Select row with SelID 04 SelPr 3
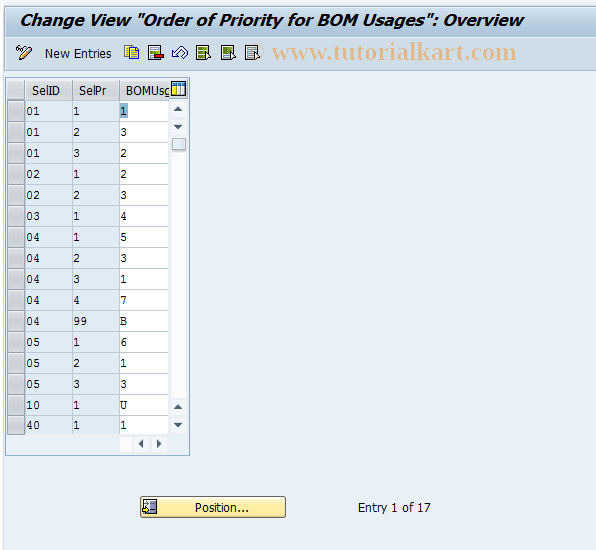 click(x=16, y=279)
